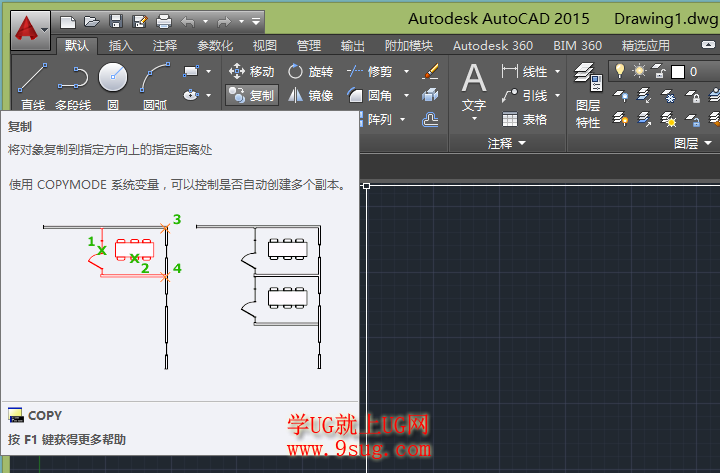Save the drawing with the floppy disk icon
Screen dimensions: 720x473
point(116,22)
